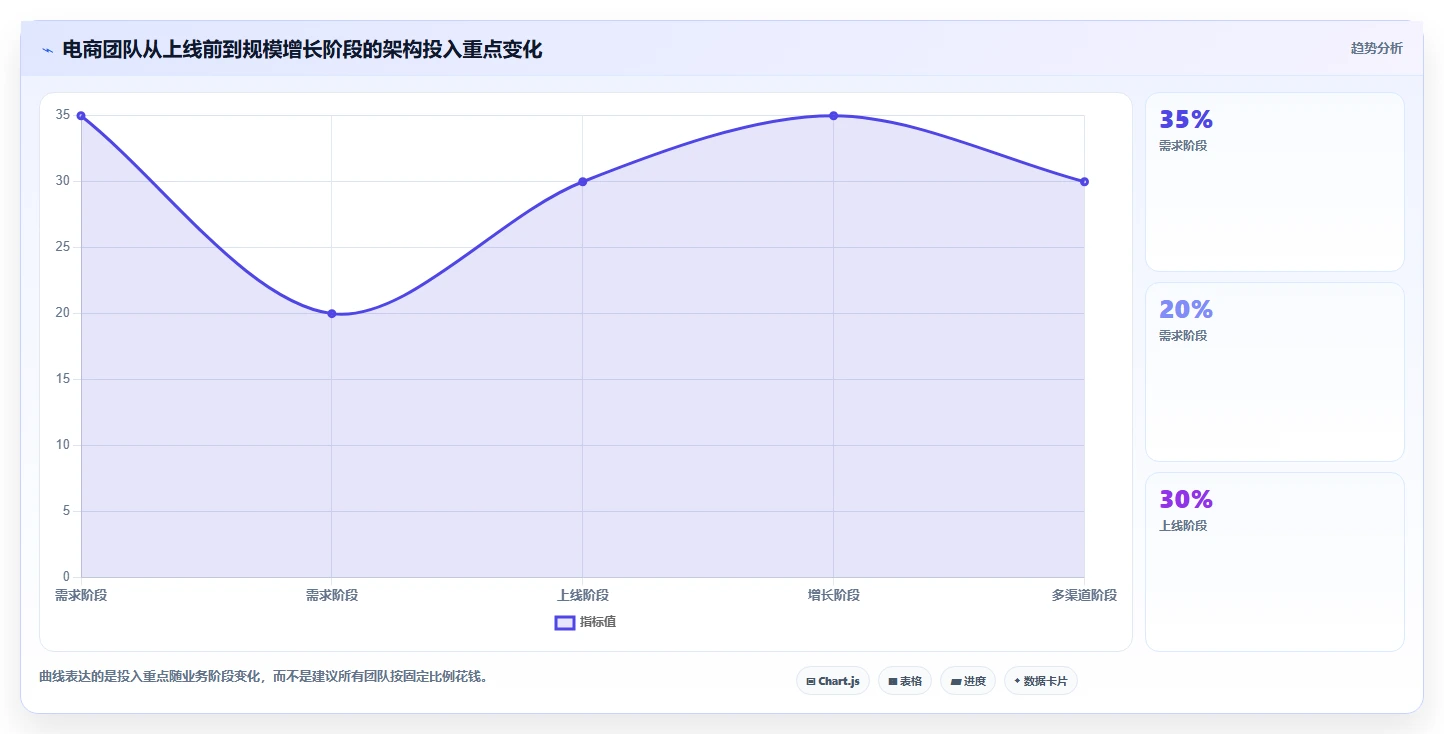Click the 表格 tag table icon
The image size is (1444, 734).
[x=893, y=681]
